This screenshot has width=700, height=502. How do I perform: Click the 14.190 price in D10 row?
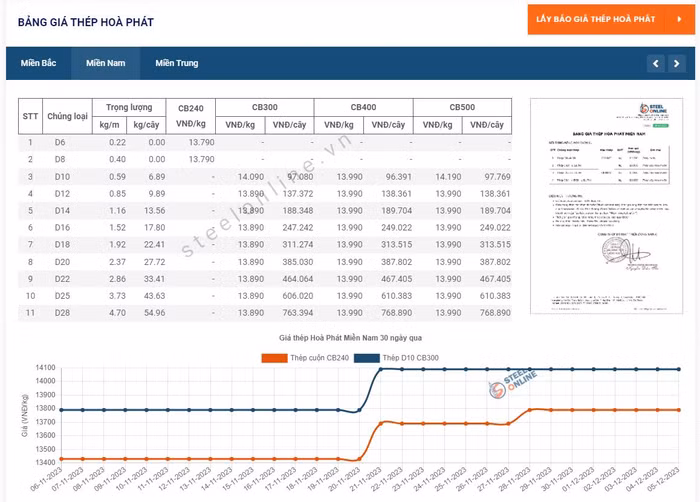pyautogui.click(x=448, y=177)
